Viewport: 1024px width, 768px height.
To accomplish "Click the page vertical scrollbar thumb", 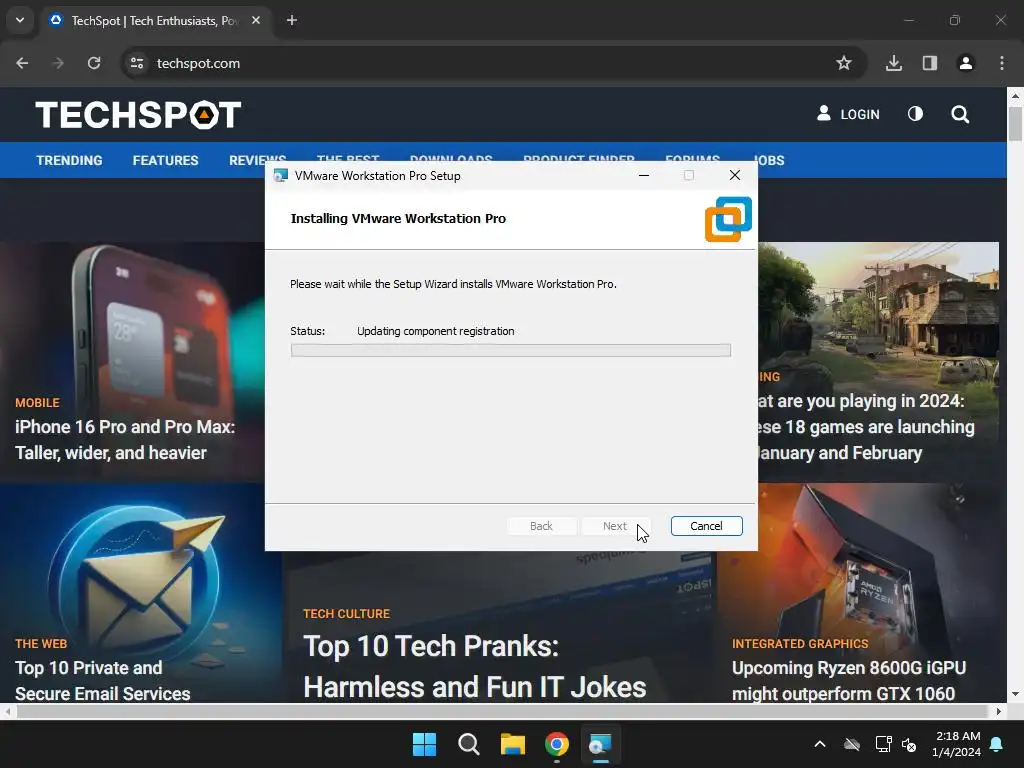I will pyautogui.click(x=1015, y=123).
